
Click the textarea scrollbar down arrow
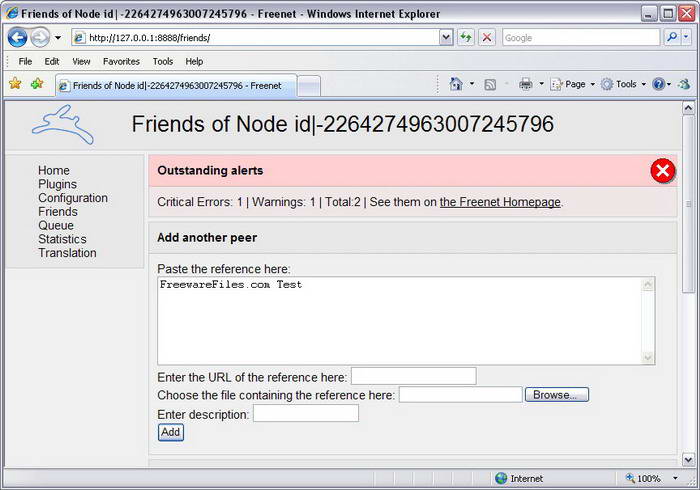pyautogui.click(x=648, y=357)
